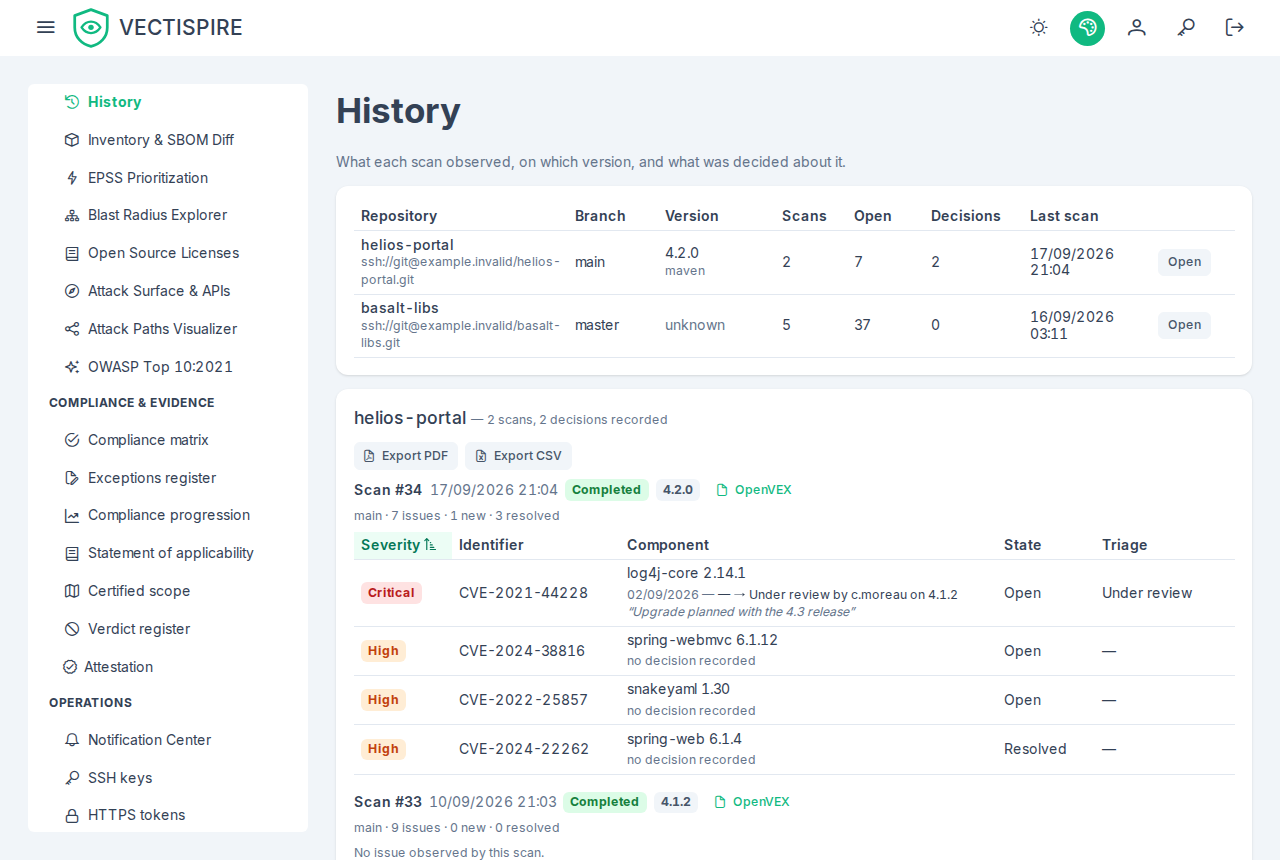Click the HTTPS tokens lock icon
The image size is (1280, 860).
(72, 816)
